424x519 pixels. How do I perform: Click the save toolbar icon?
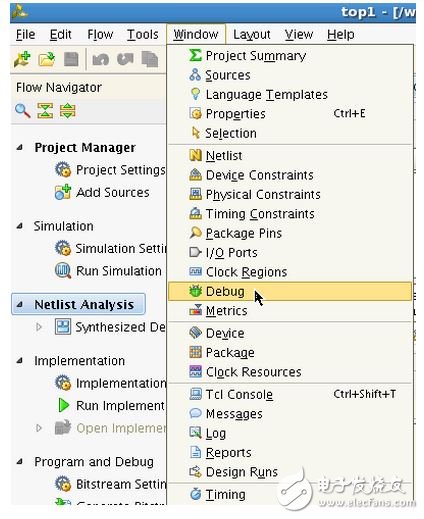pyautogui.click(x=71, y=60)
